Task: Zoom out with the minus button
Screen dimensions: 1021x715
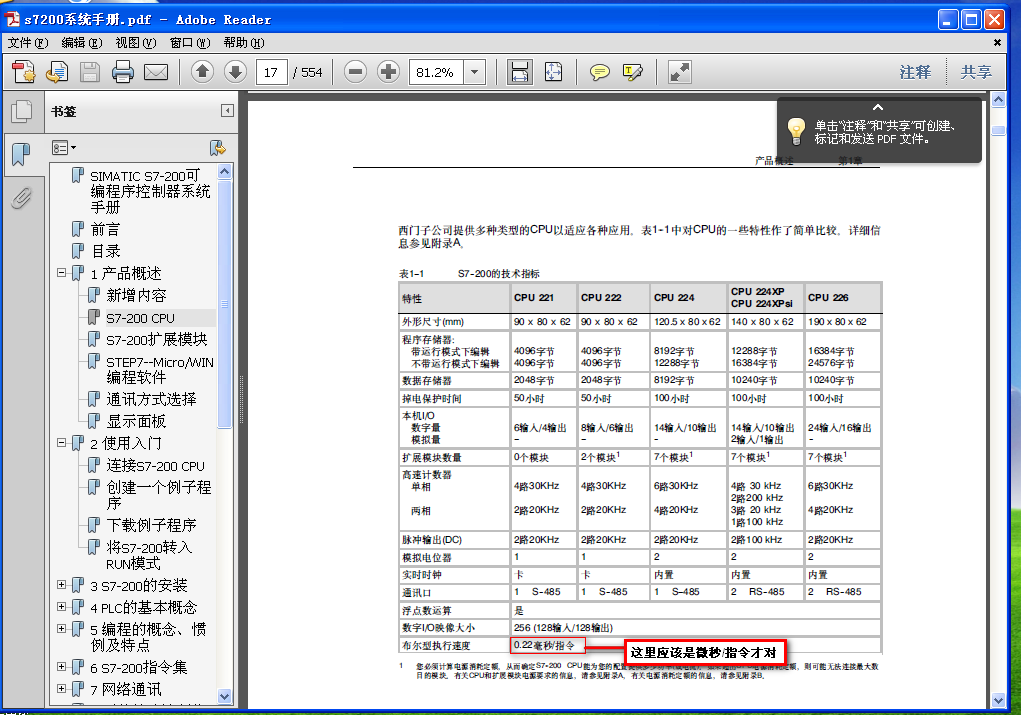Action: tap(356, 72)
